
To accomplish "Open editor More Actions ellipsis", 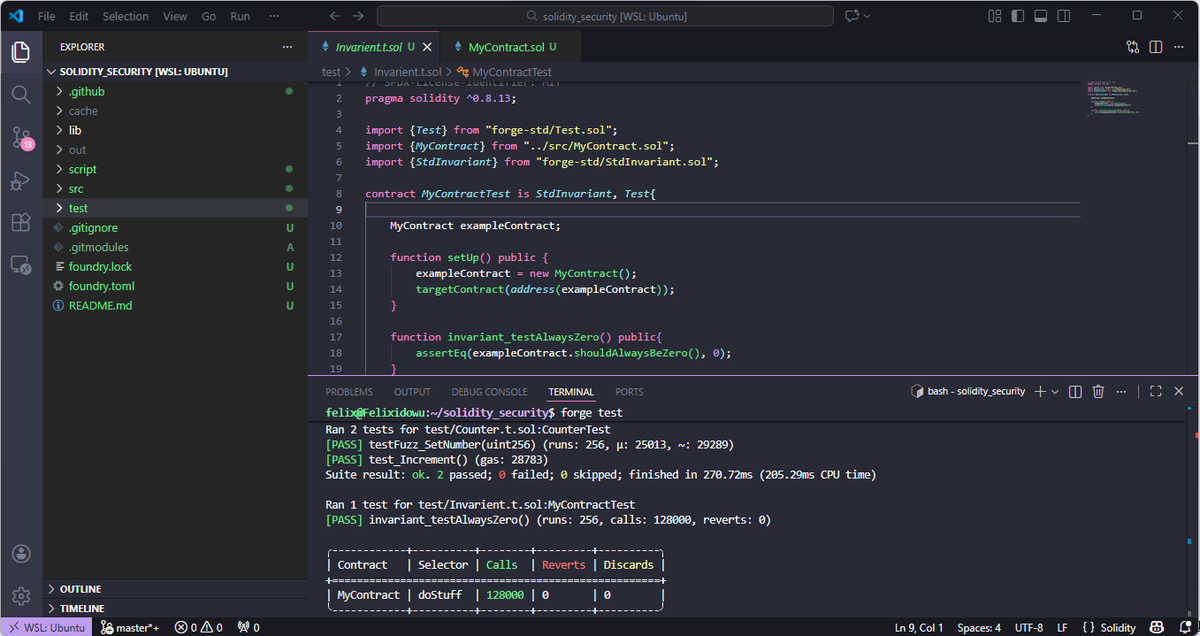I will coord(1178,47).
